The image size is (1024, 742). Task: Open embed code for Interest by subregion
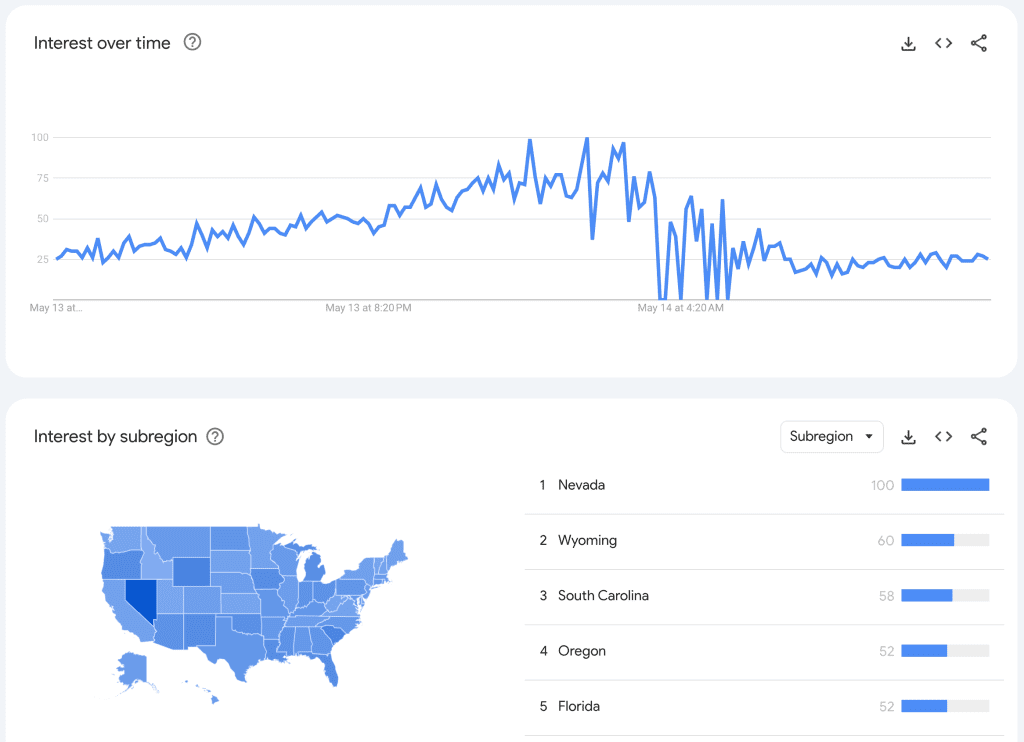(x=943, y=437)
